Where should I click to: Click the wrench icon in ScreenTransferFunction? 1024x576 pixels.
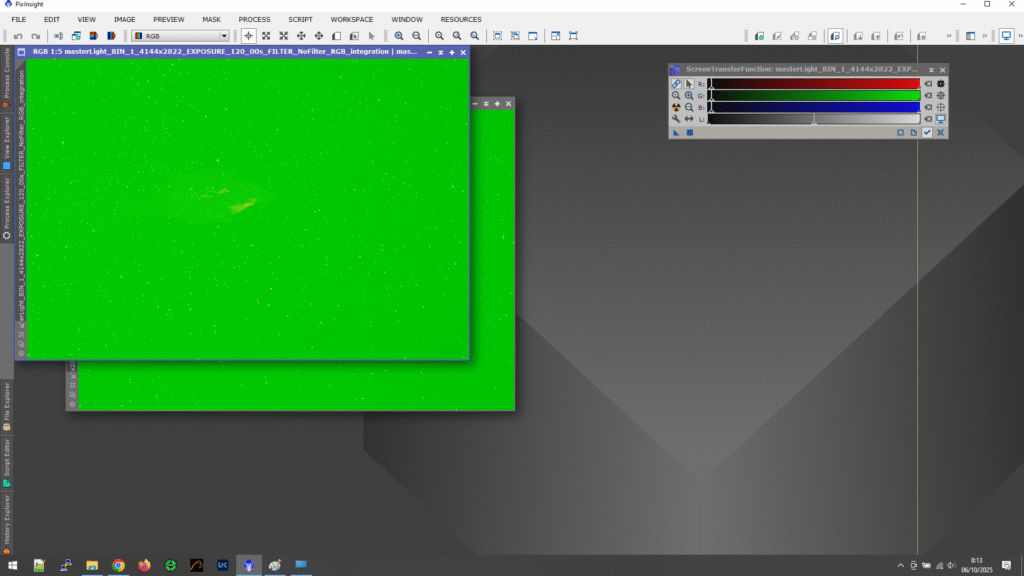(676, 119)
